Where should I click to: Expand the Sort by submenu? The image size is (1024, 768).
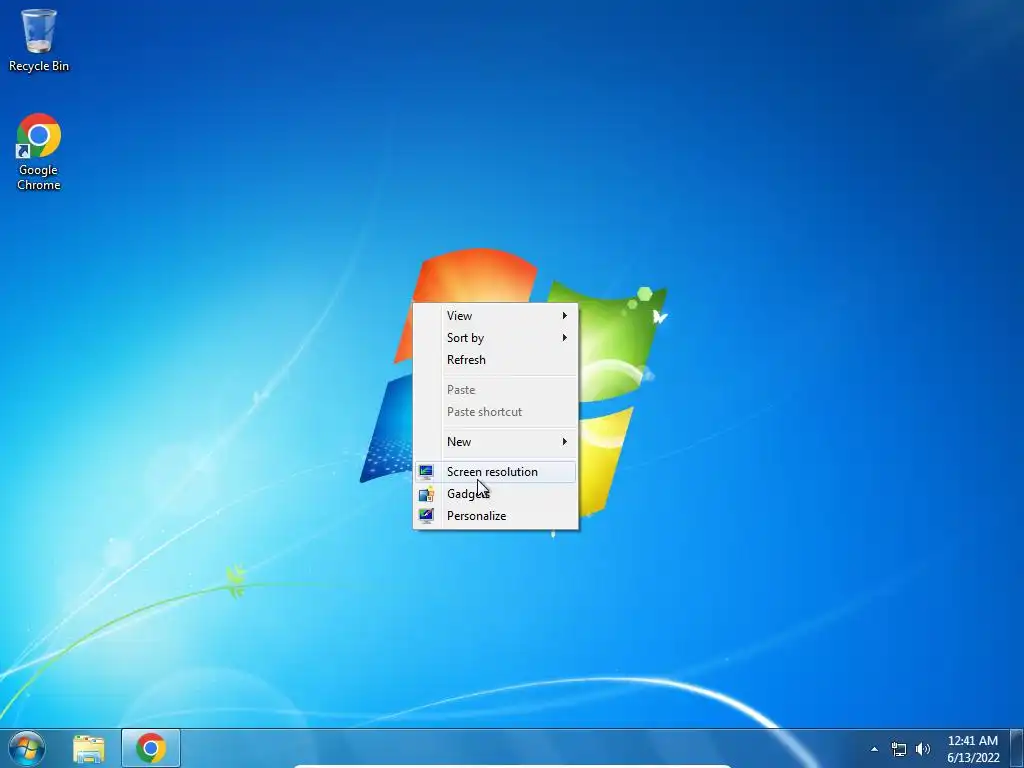pyautogui.click(x=496, y=338)
